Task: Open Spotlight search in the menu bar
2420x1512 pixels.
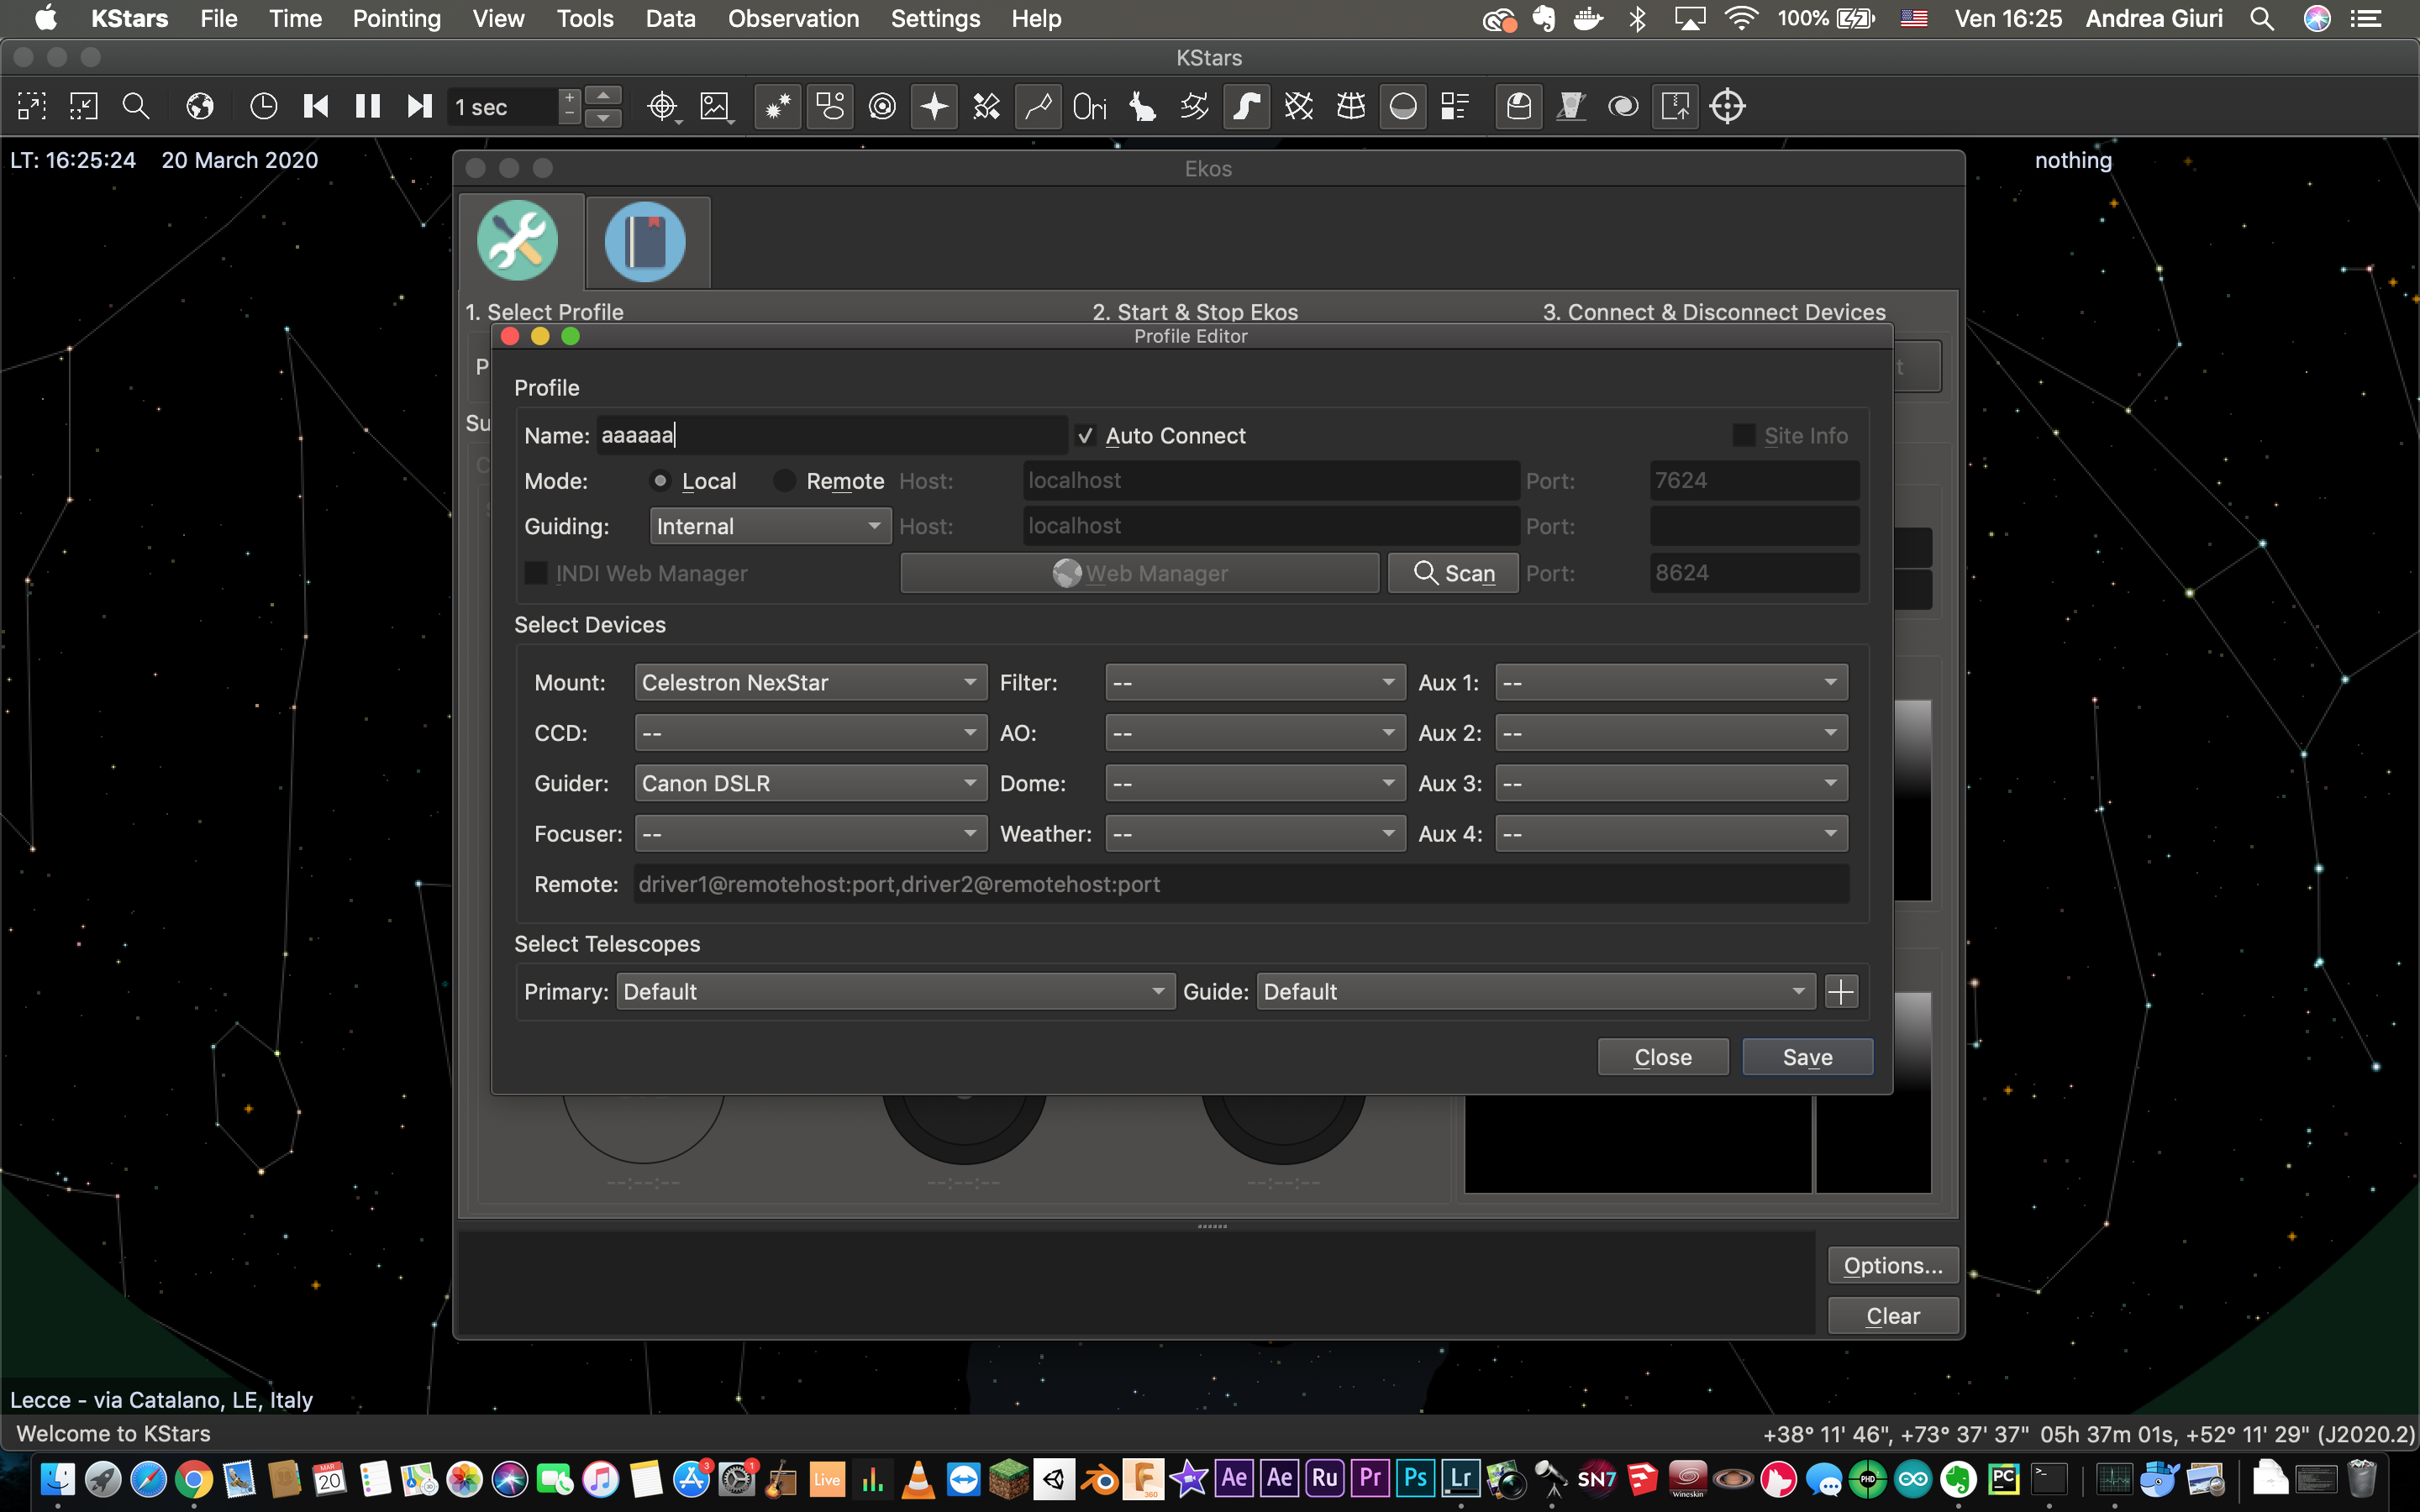Action: [x=2262, y=19]
